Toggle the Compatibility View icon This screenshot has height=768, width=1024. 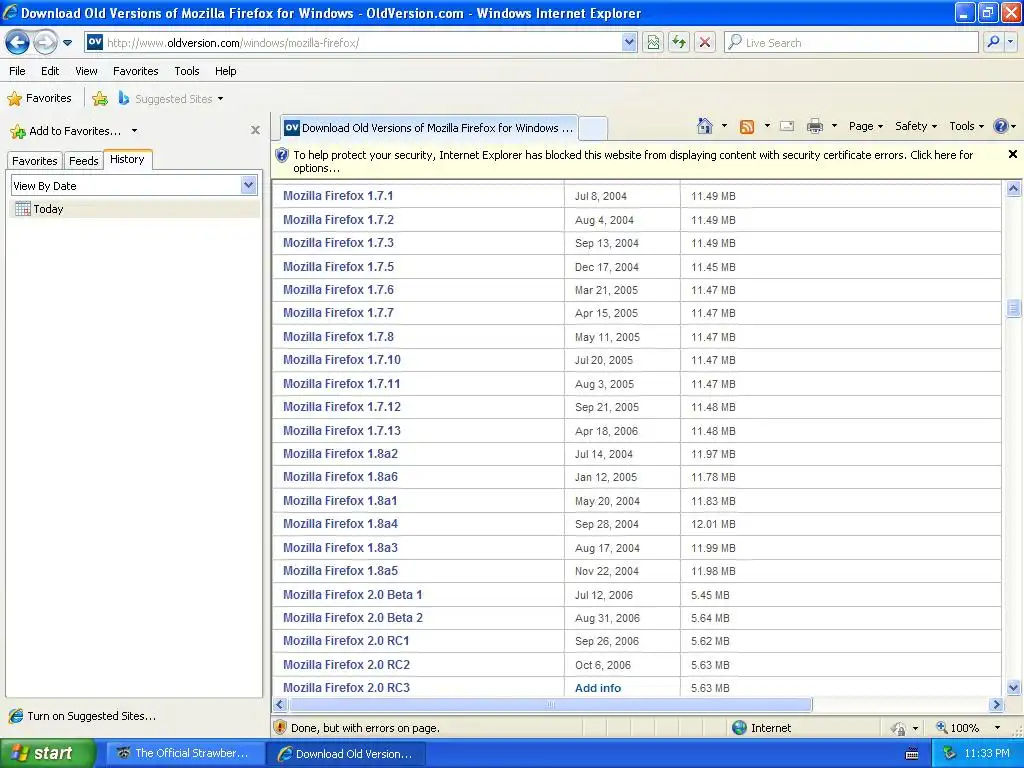pyautogui.click(x=653, y=43)
